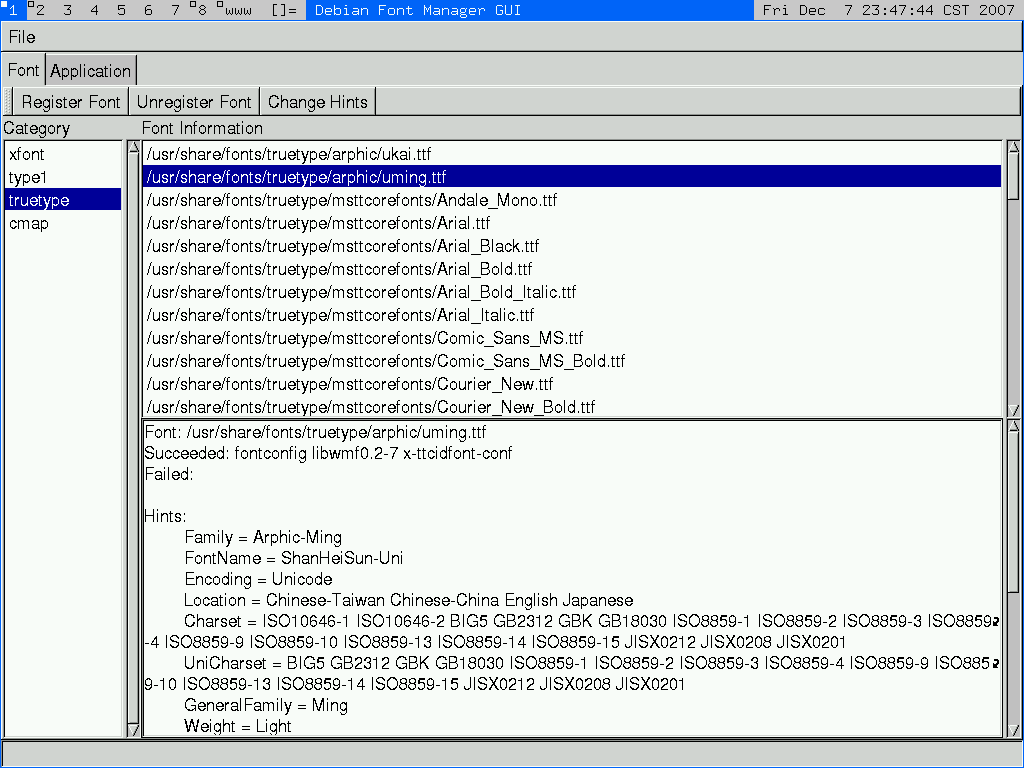This screenshot has height=768, width=1024.
Task: Click the date and time display
Action: click(x=889, y=10)
